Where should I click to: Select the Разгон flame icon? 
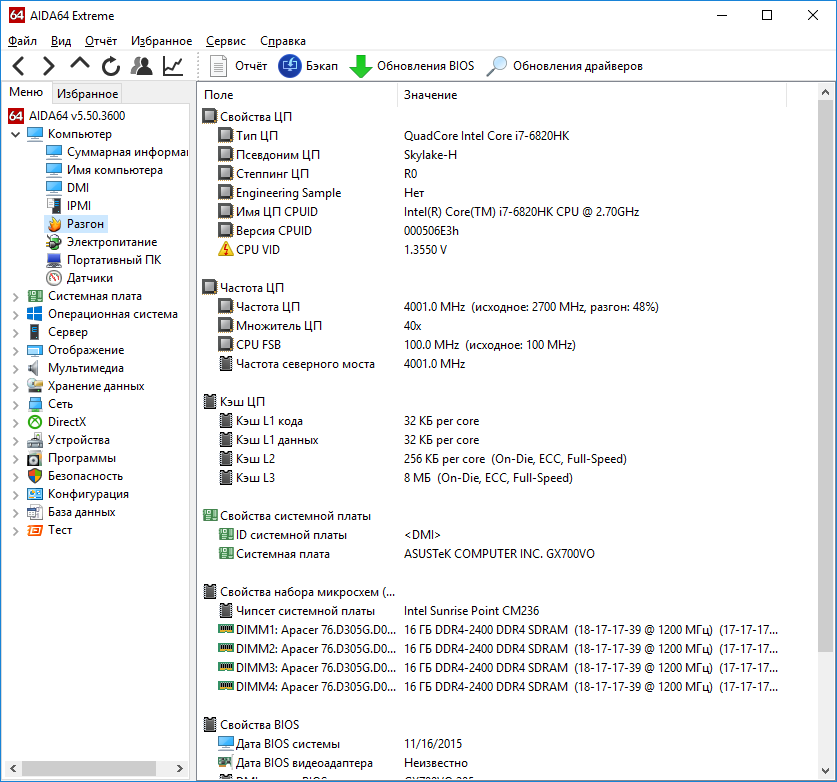pos(54,224)
